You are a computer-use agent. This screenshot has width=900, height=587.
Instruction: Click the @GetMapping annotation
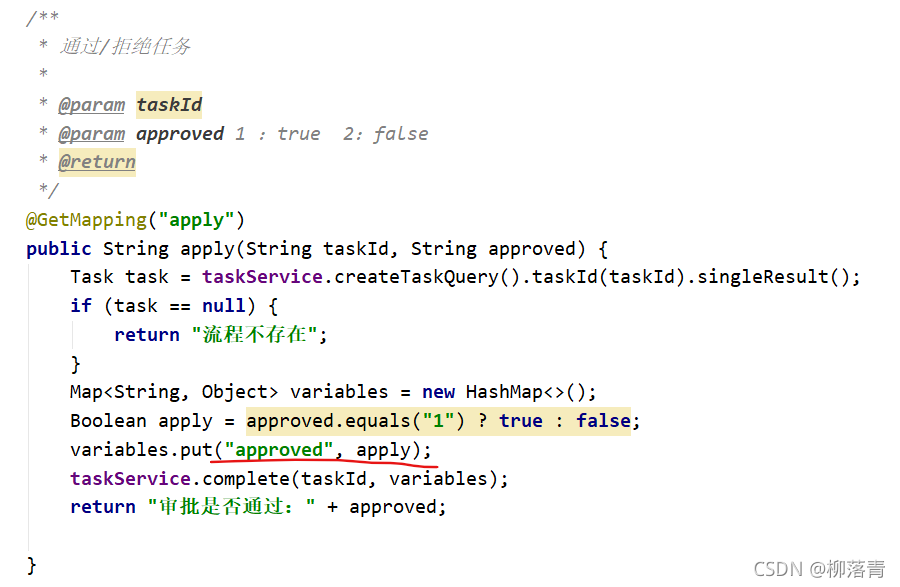(x=87, y=220)
